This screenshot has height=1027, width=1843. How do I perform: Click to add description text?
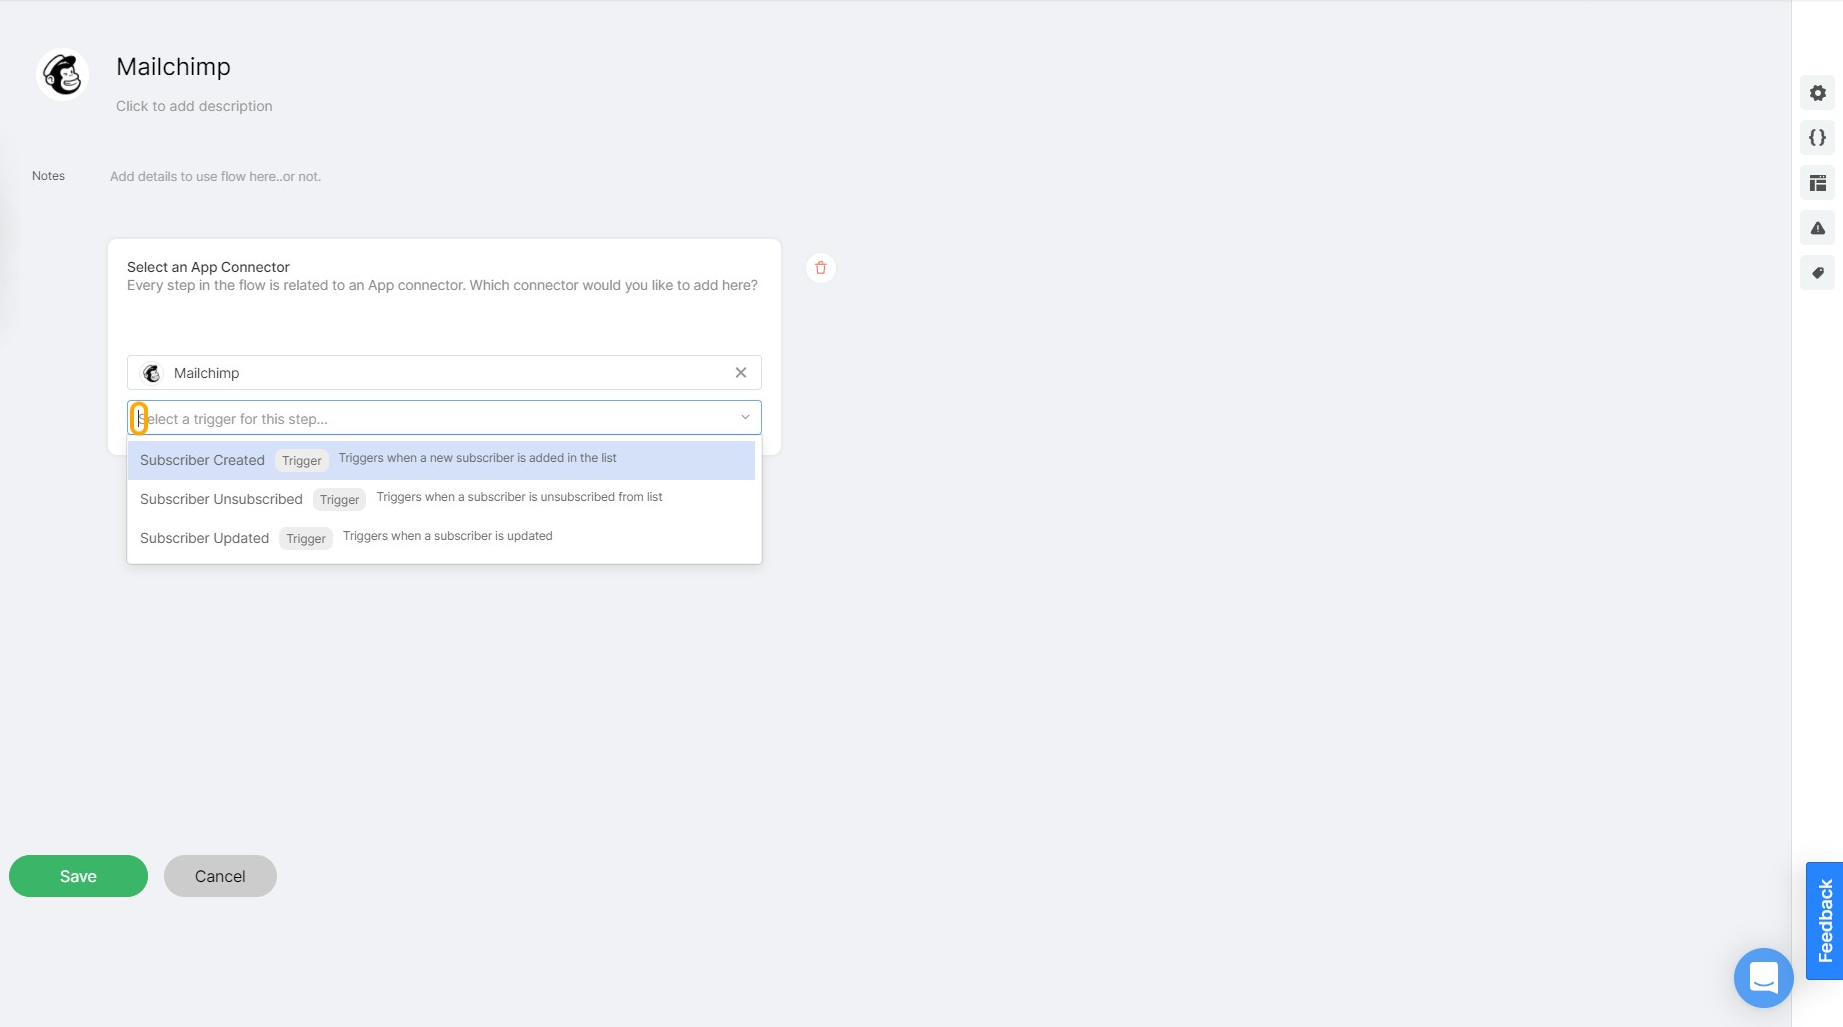click(x=194, y=106)
